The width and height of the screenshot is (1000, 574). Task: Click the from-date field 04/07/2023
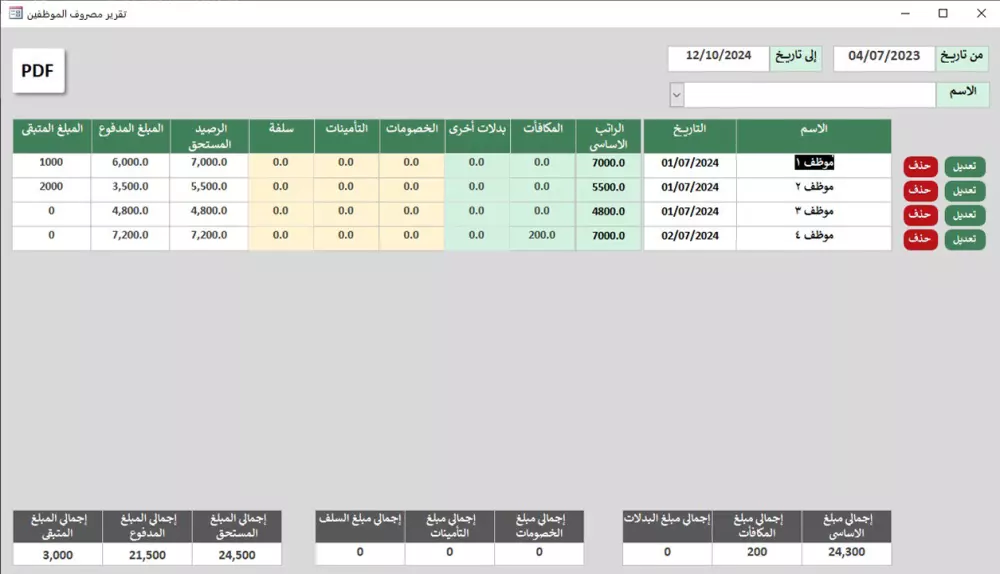pos(884,57)
